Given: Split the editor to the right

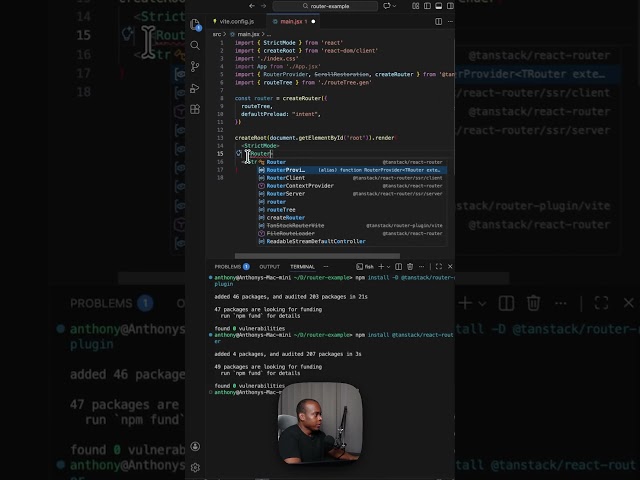Looking at the screenshot, I should tap(438, 21).
